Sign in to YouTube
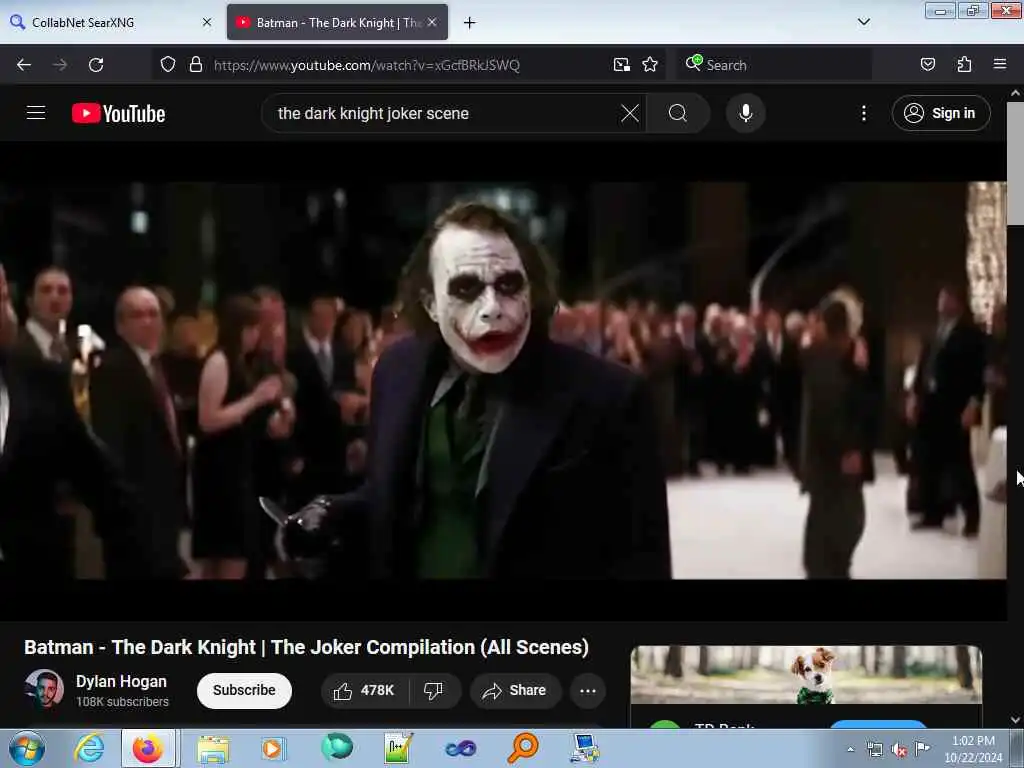Viewport: 1024px width, 768px height. (940, 113)
